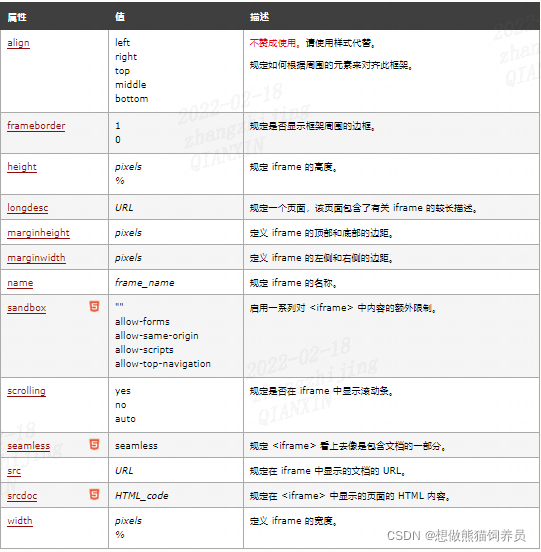The image size is (541, 552).
Task: Open the scrolling attribute link
Action: pos(26,391)
